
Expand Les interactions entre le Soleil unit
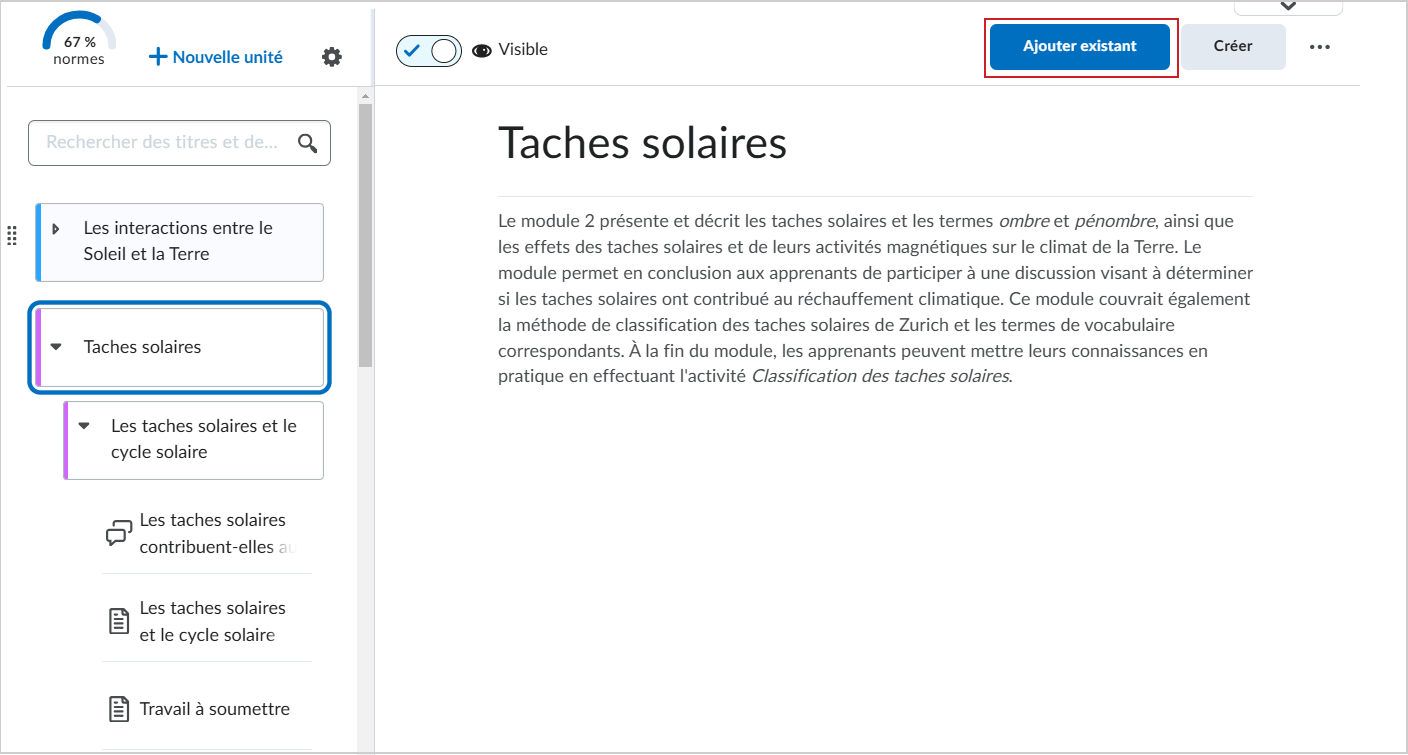click(x=56, y=229)
